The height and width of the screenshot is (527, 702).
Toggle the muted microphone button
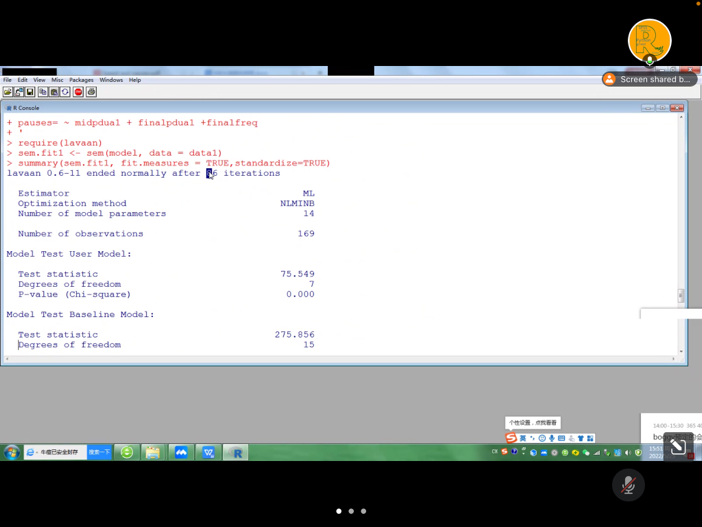pos(628,485)
